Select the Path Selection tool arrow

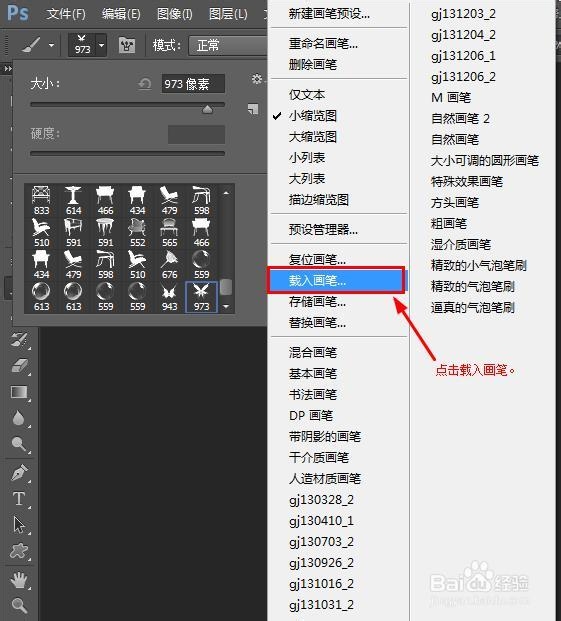(19, 525)
